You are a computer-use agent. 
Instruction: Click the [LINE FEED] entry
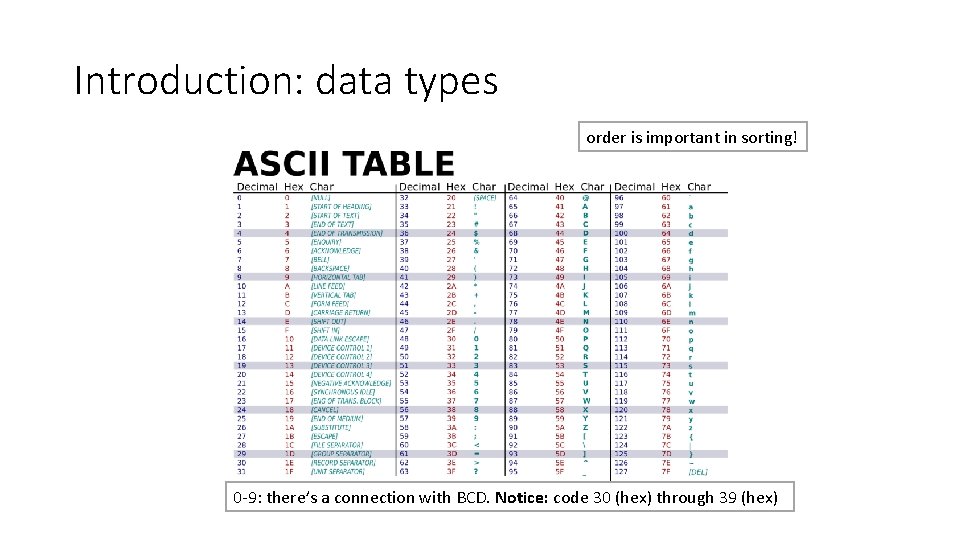[x=331, y=286]
